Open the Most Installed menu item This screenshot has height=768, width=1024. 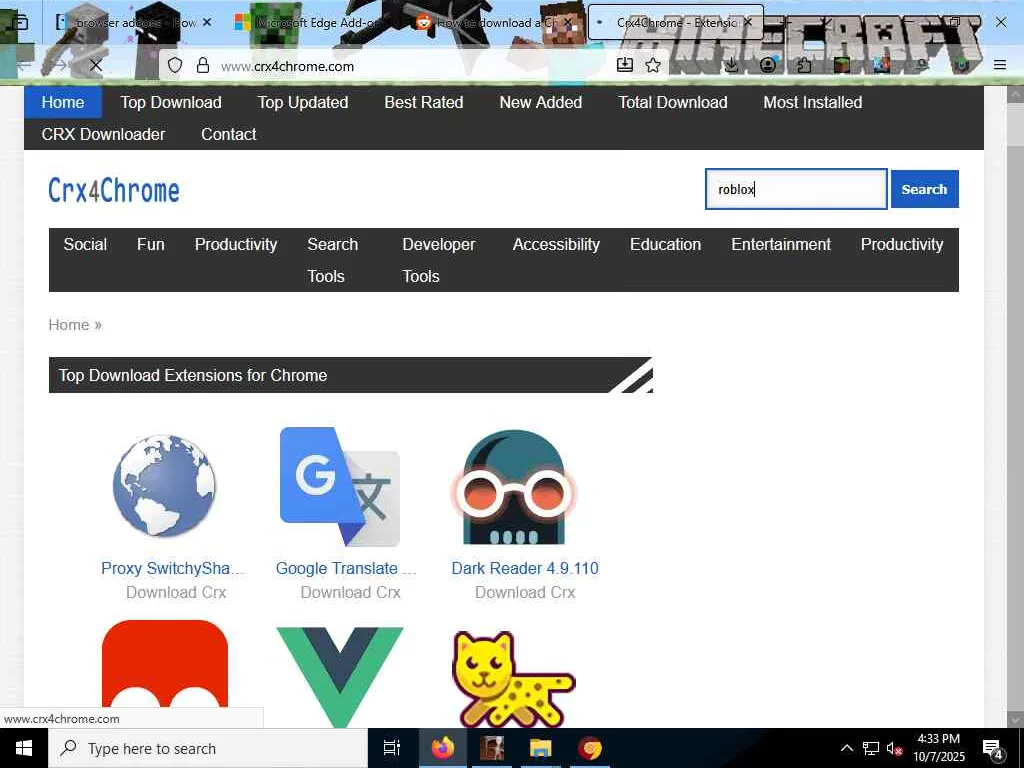click(812, 103)
